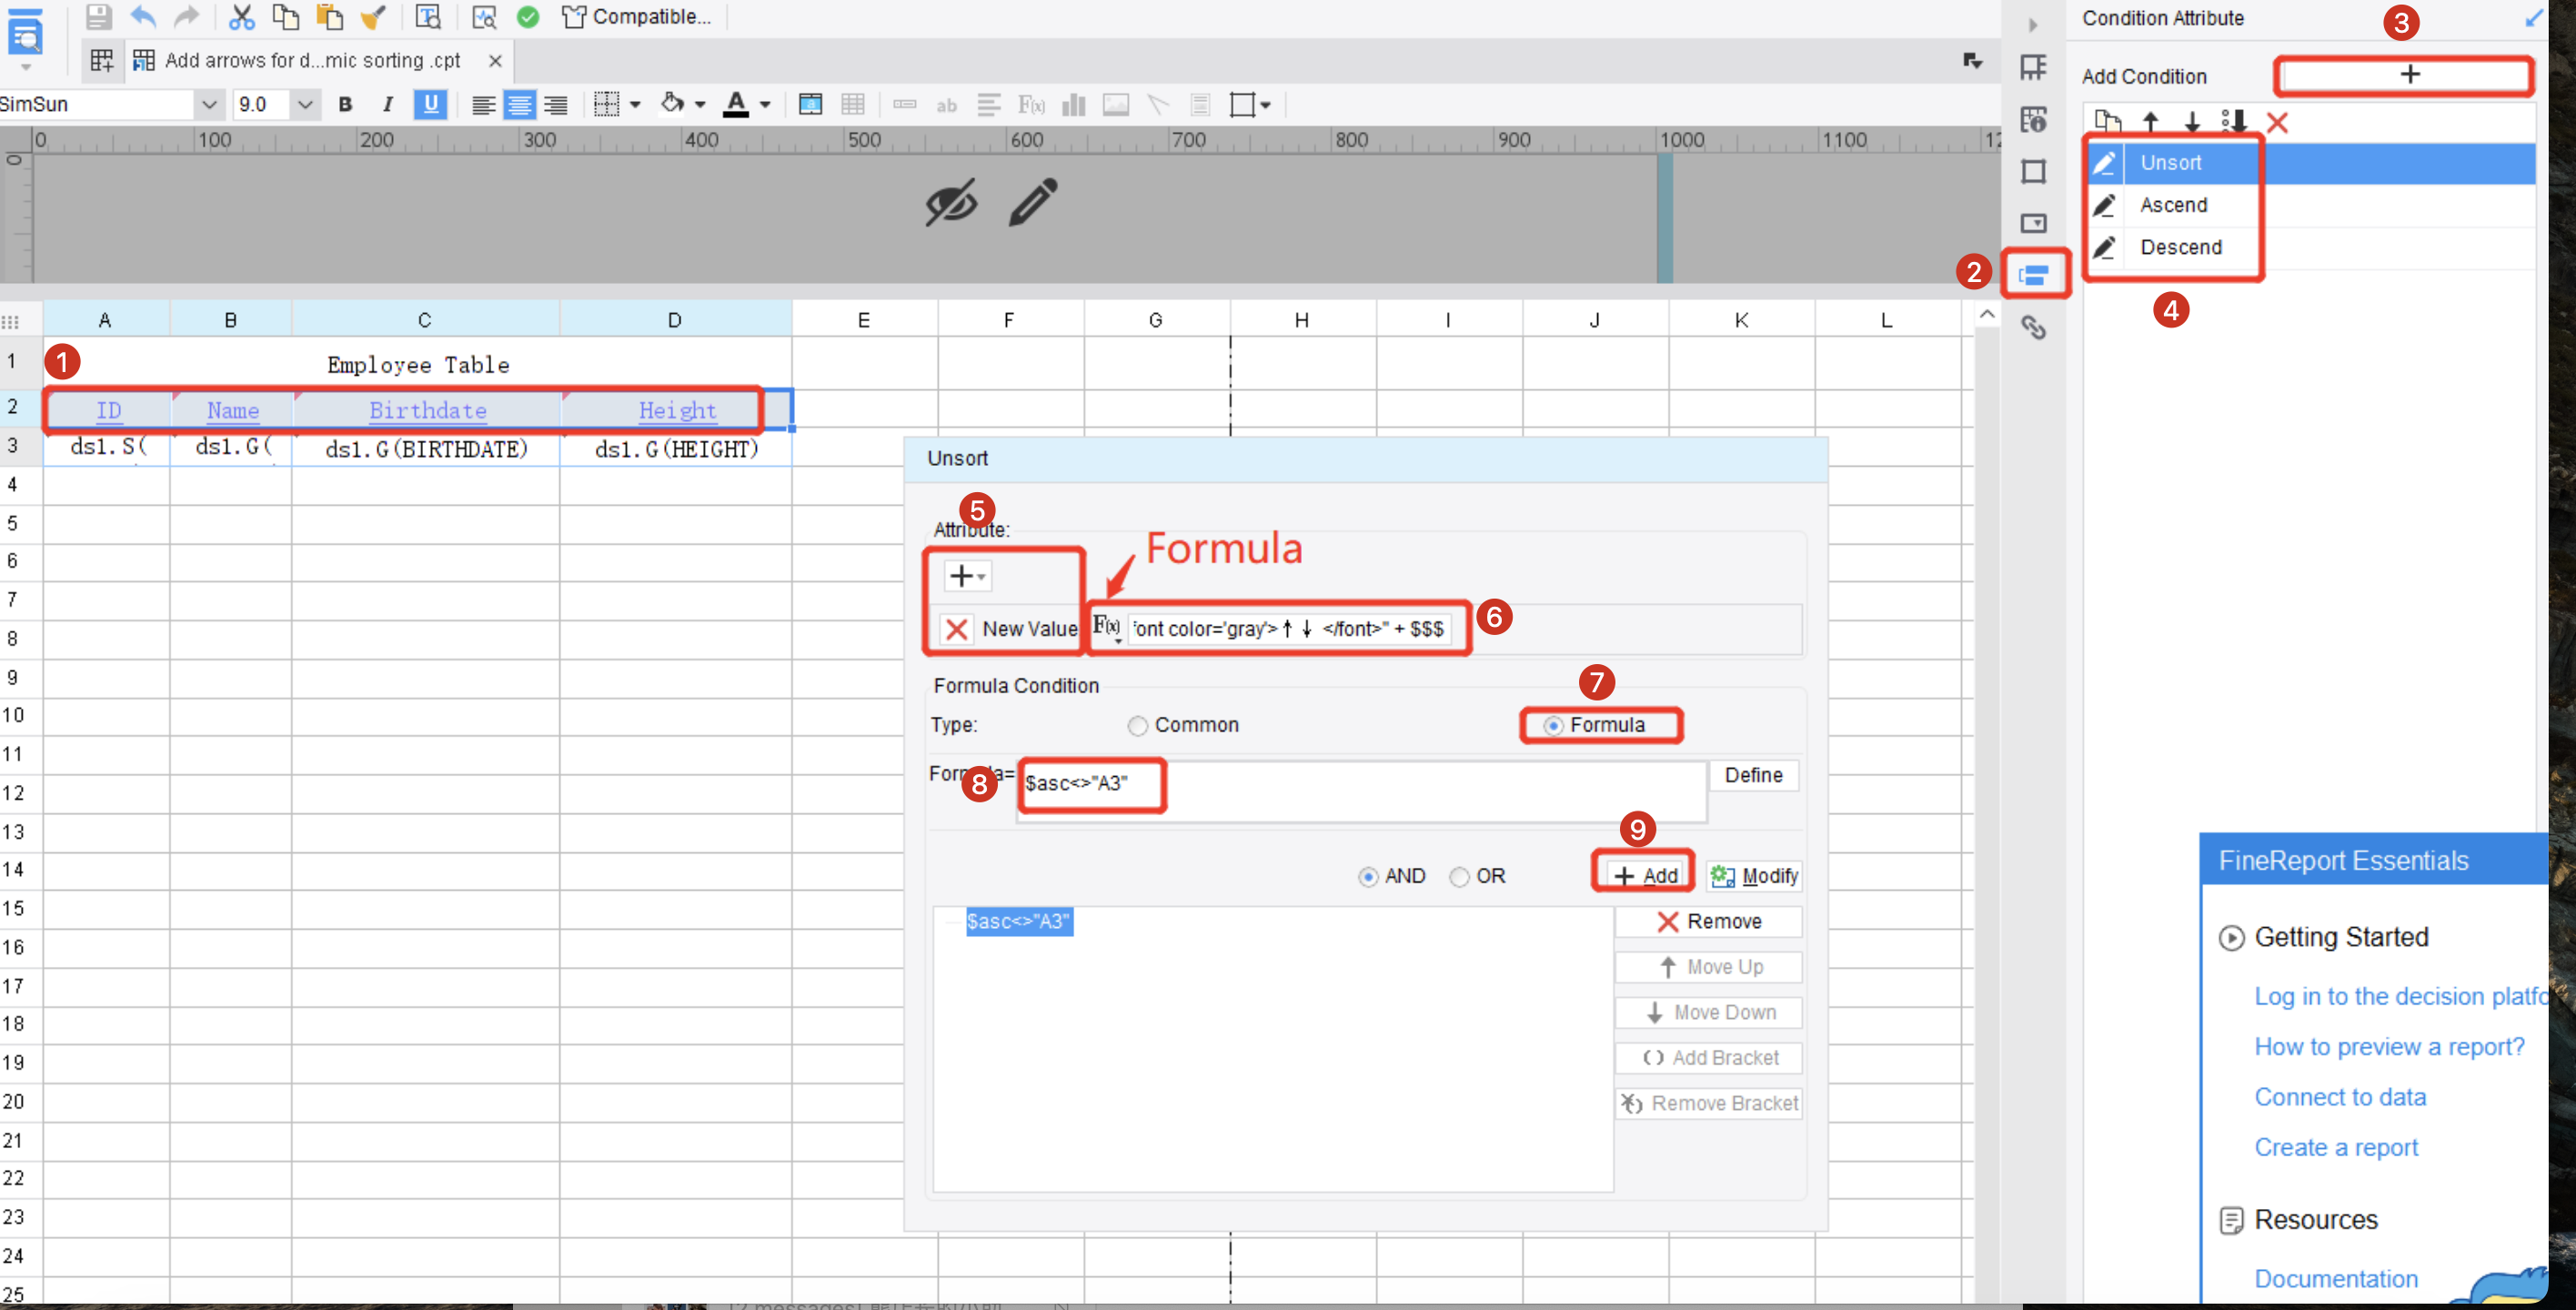Select the Unsort condition item

[2311, 163]
